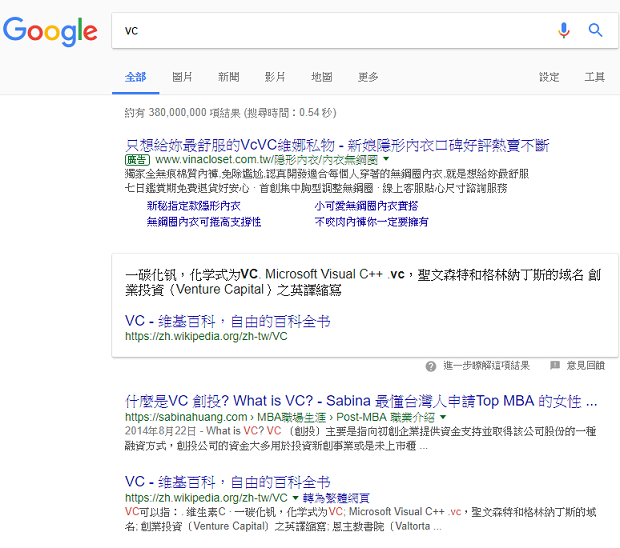Viewport: 620px width, 548px height.
Task: Click the feedback flag icon beside 意見回饋
Action: (555, 365)
